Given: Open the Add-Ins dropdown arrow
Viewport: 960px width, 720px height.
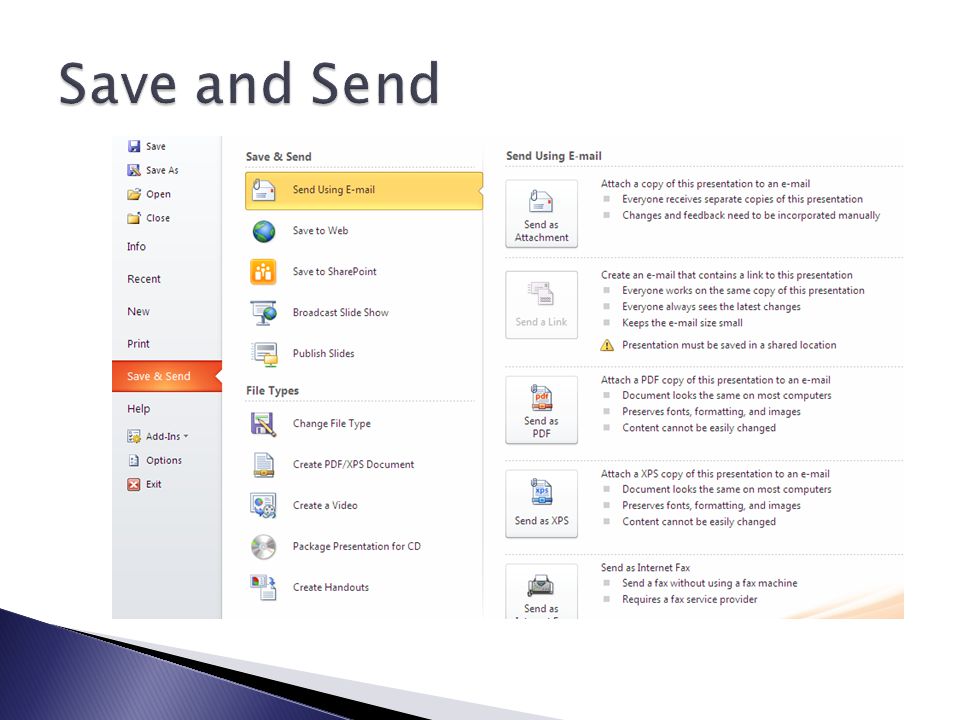Looking at the screenshot, I should click(186, 437).
